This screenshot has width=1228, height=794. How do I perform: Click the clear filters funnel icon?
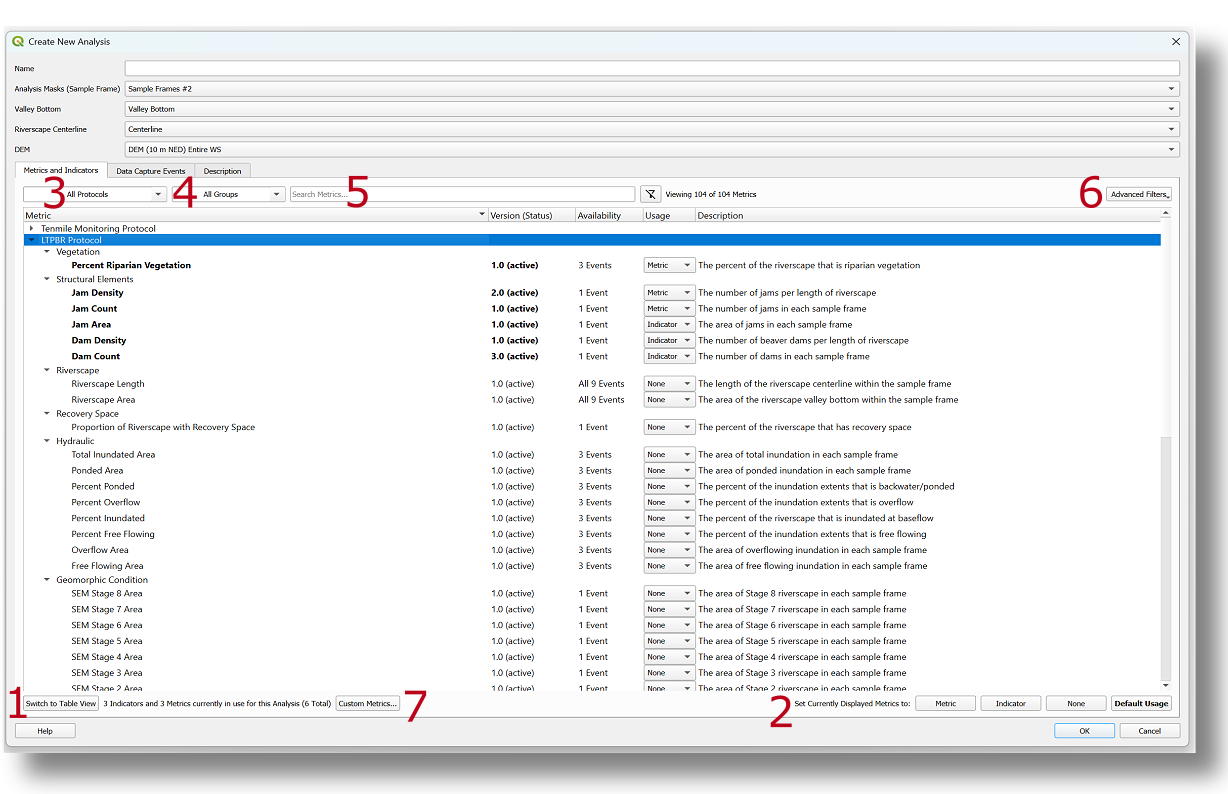coord(650,194)
